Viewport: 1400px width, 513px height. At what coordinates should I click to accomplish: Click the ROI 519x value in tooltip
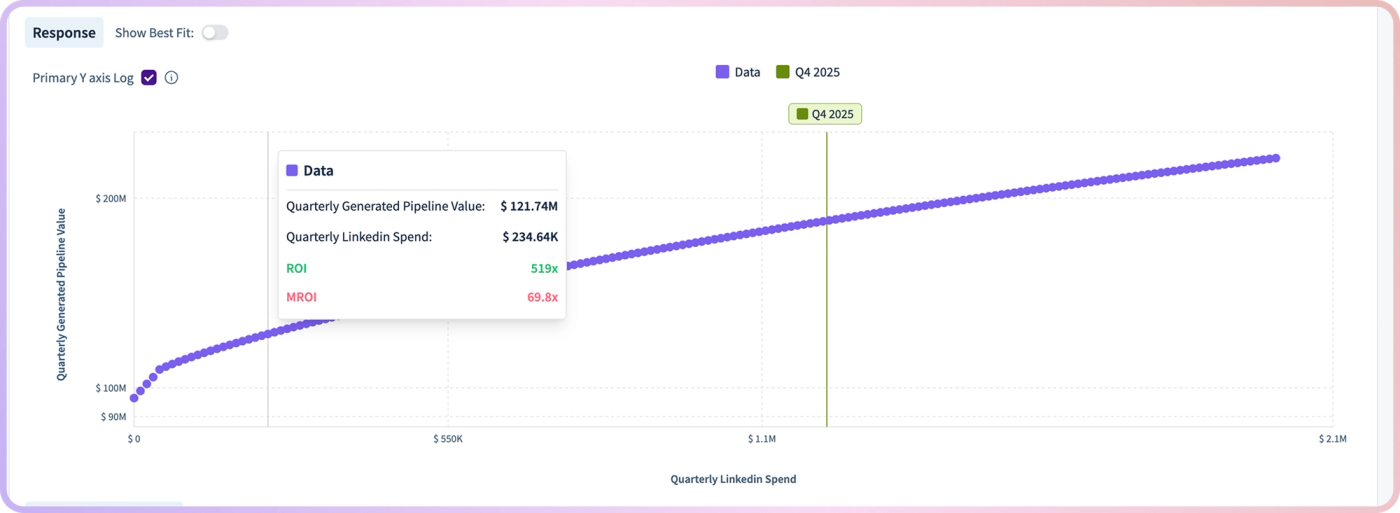[x=544, y=268]
